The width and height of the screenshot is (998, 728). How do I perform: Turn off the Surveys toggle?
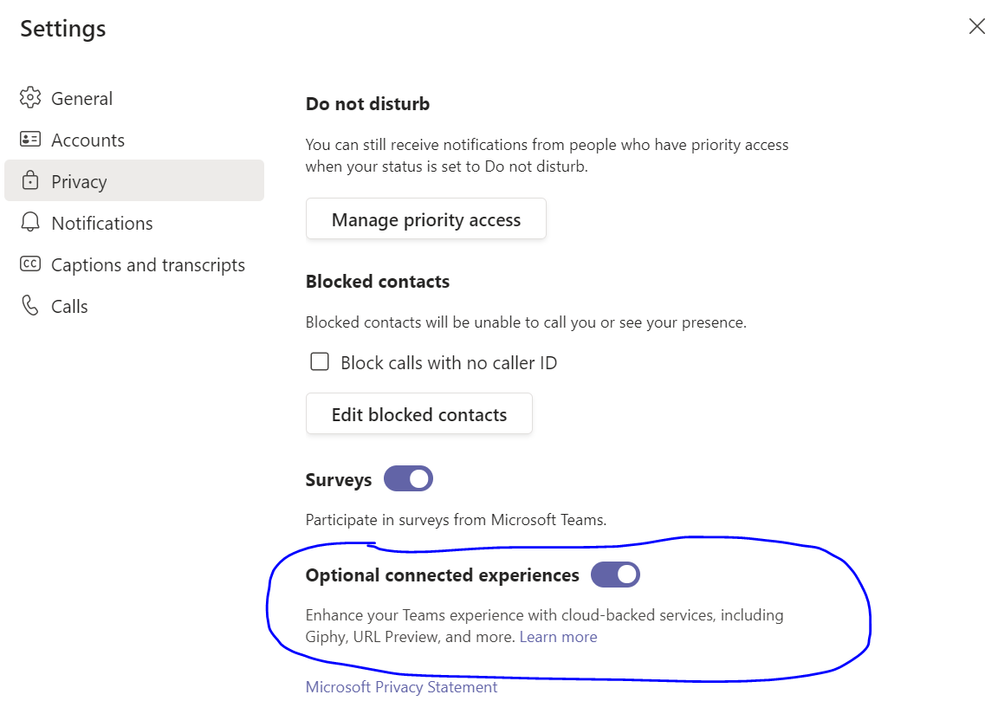point(409,479)
